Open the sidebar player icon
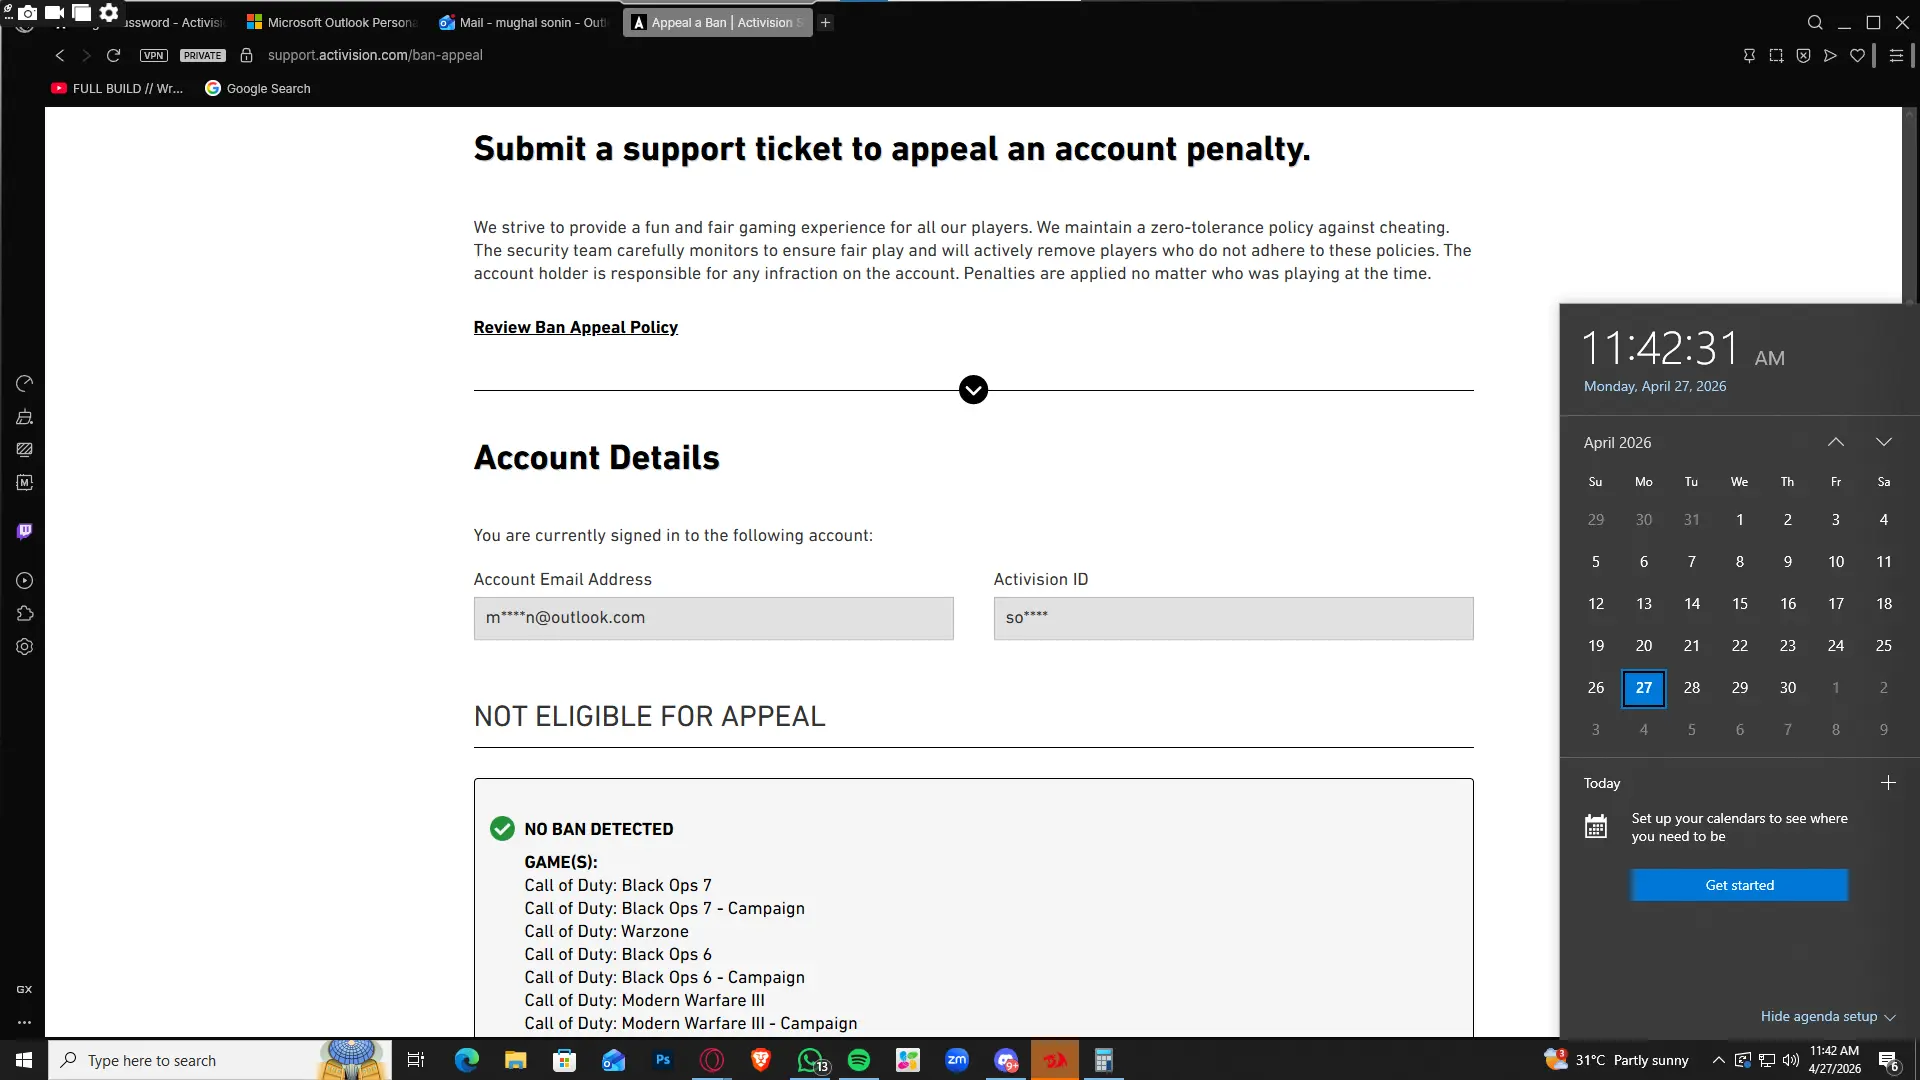This screenshot has width=1920, height=1080. click(x=25, y=581)
